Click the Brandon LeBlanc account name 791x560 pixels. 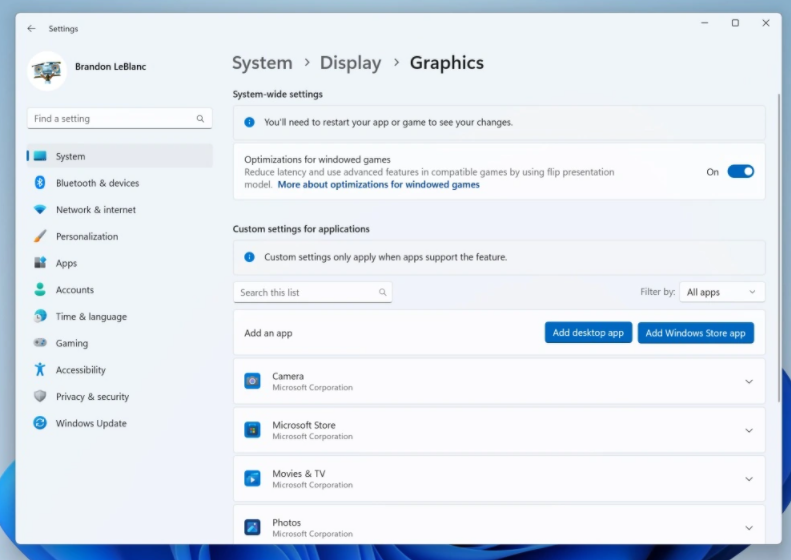110,67
